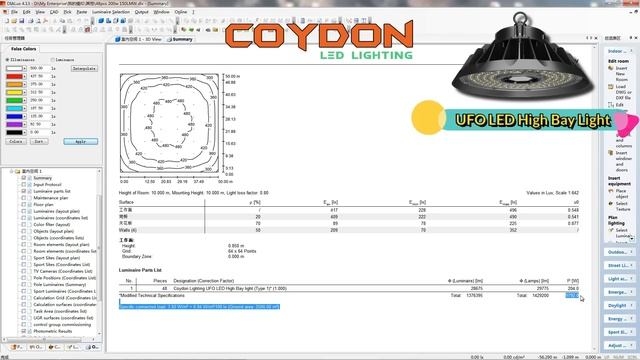Click the Colors button
640x360 pixels.
click(x=16, y=142)
